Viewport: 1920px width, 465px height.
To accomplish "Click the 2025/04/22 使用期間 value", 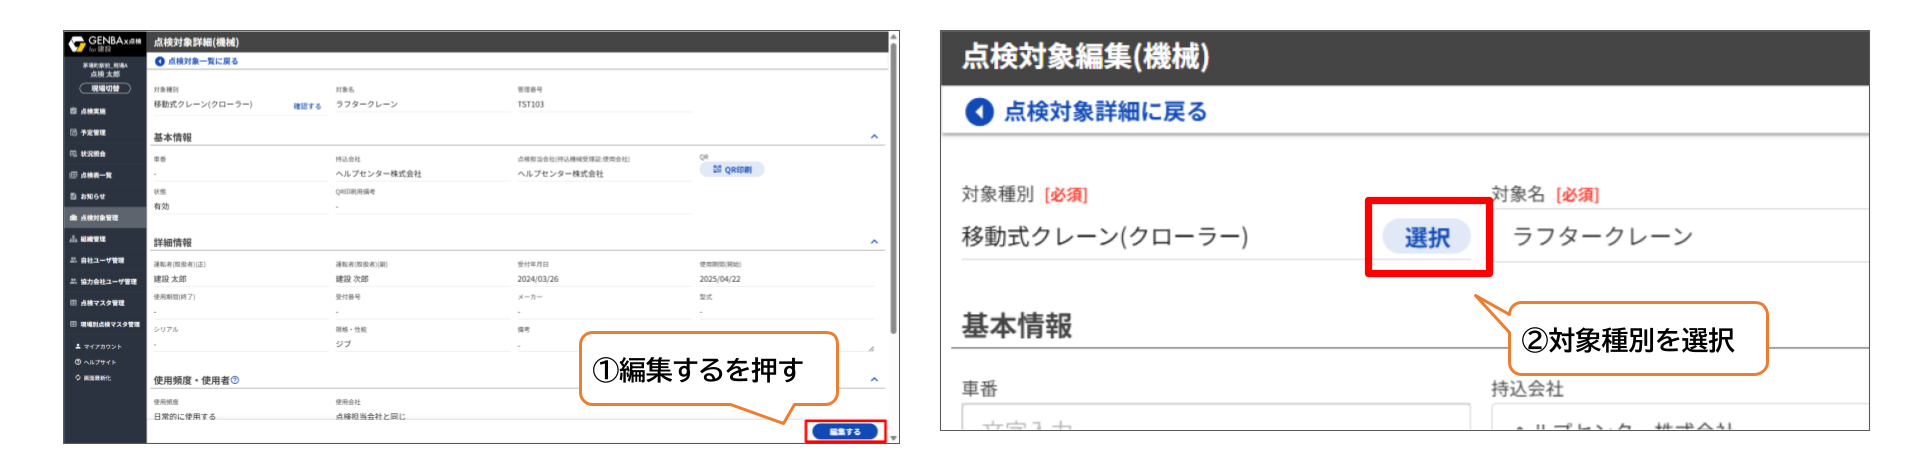I will tap(720, 279).
